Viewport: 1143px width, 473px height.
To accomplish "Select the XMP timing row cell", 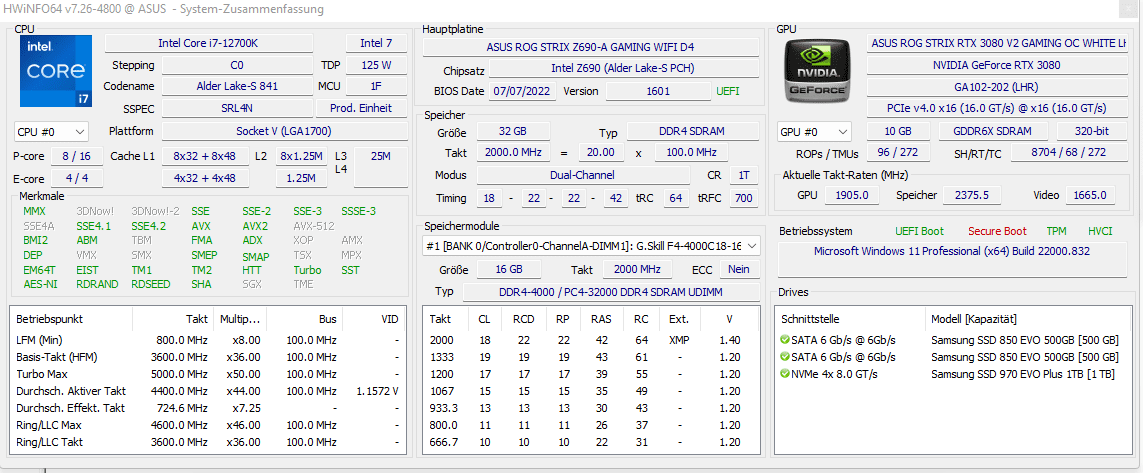I will (679, 340).
